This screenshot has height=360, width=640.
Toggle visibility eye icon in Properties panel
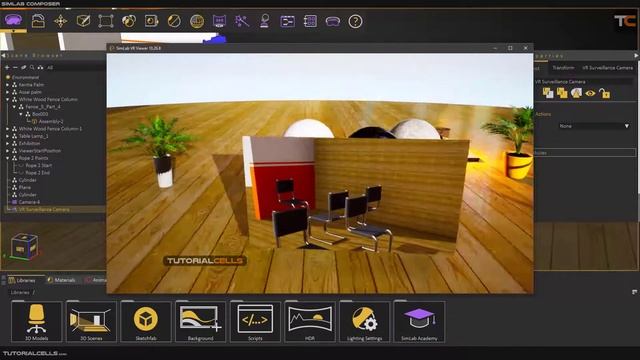click(590, 93)
